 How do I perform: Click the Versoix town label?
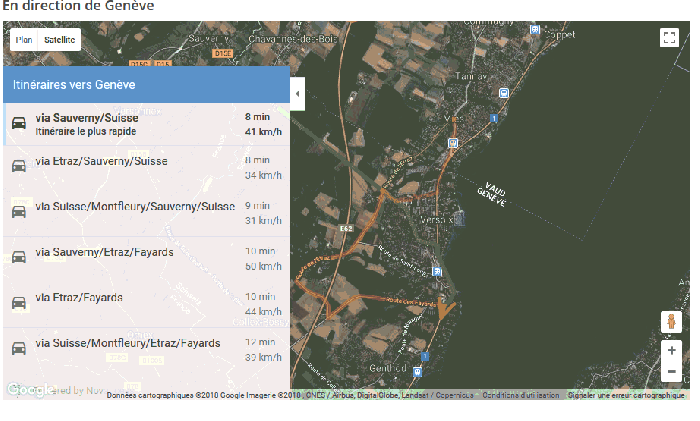[437, 220]
